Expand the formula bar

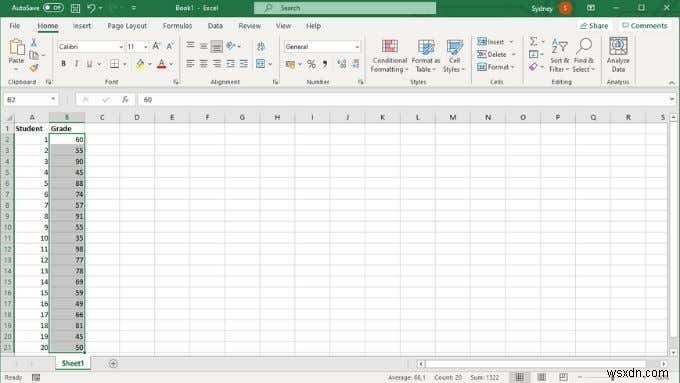pos(671,99)
